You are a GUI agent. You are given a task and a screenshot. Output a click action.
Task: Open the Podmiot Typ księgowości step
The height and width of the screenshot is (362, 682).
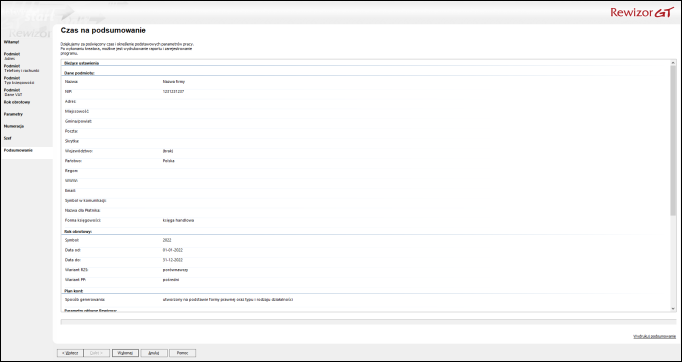click(19, 80)
